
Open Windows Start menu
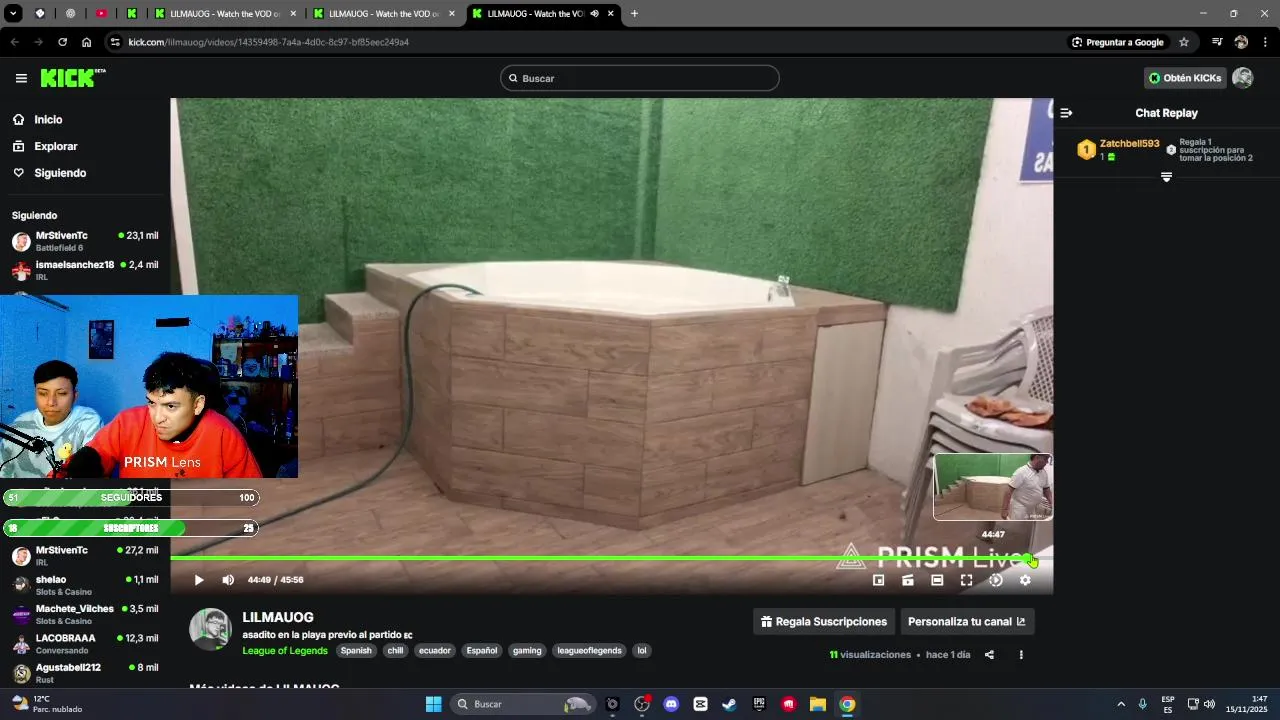(x=433, y=704)
